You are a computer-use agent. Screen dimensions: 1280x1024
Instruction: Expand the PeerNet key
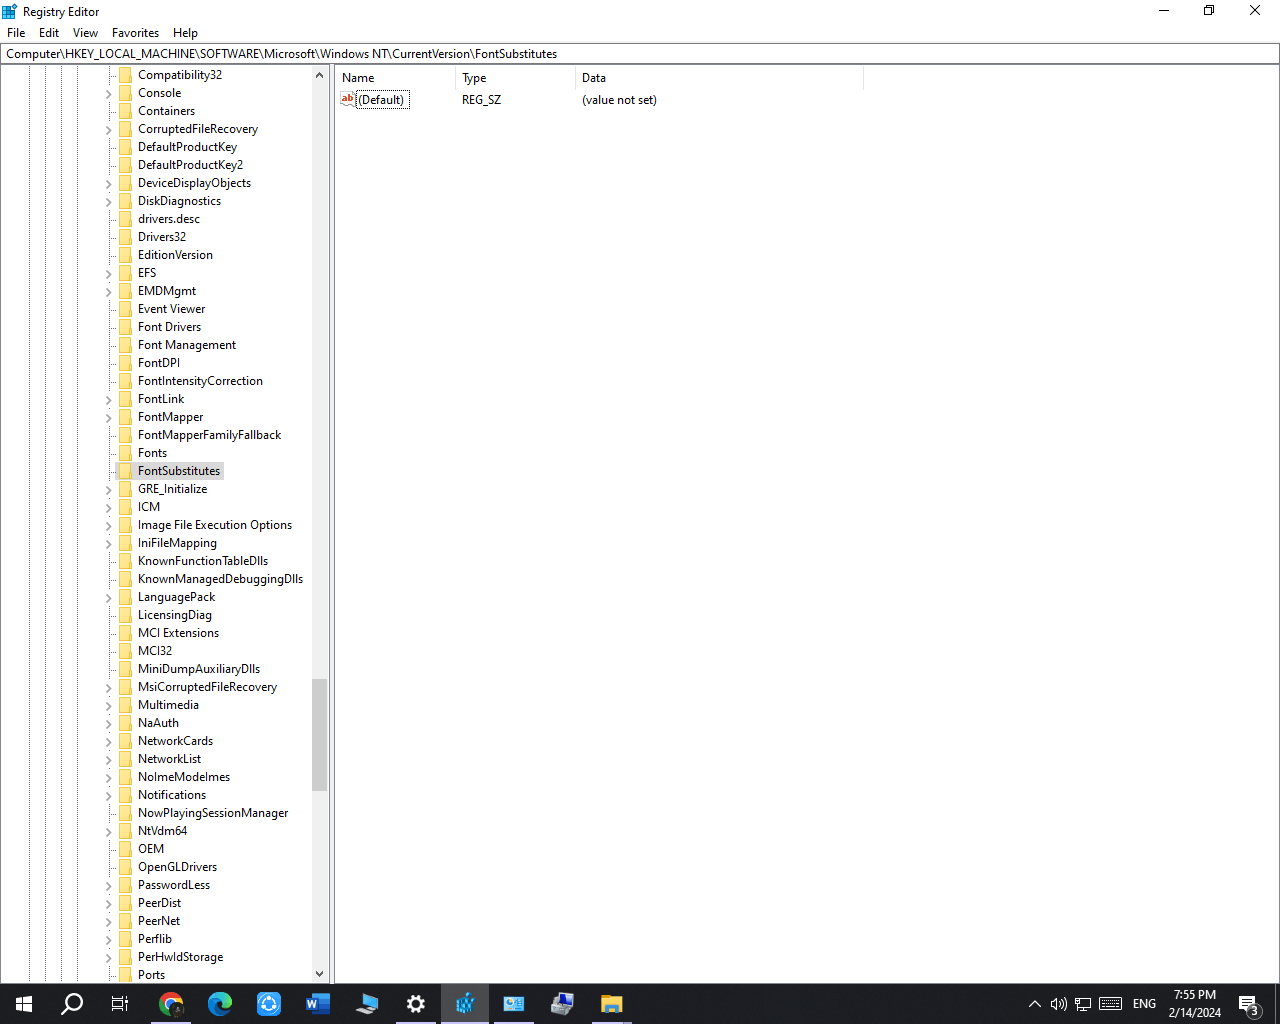pos(108,922)
